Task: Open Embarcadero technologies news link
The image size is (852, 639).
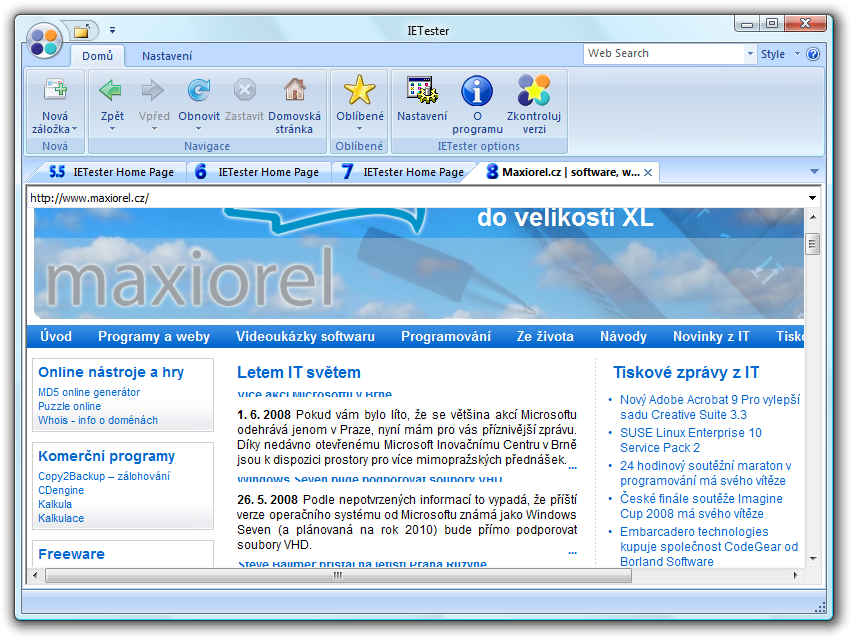Action: [x=709, y=547]
